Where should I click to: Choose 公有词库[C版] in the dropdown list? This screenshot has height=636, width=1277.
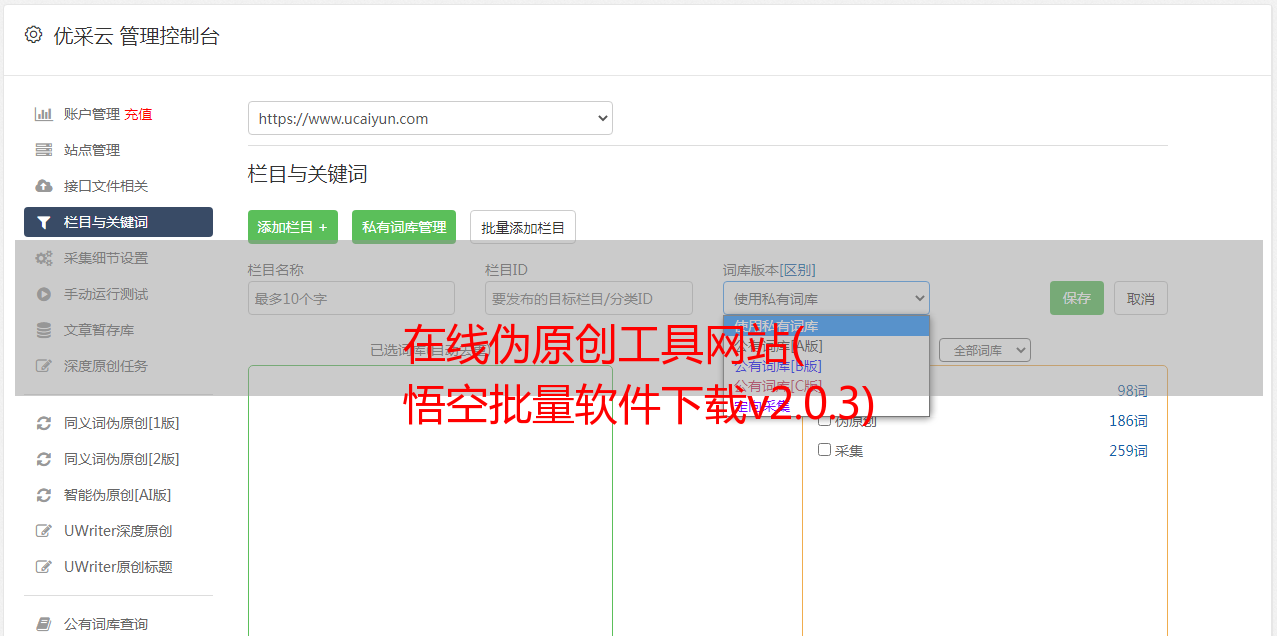826,386
